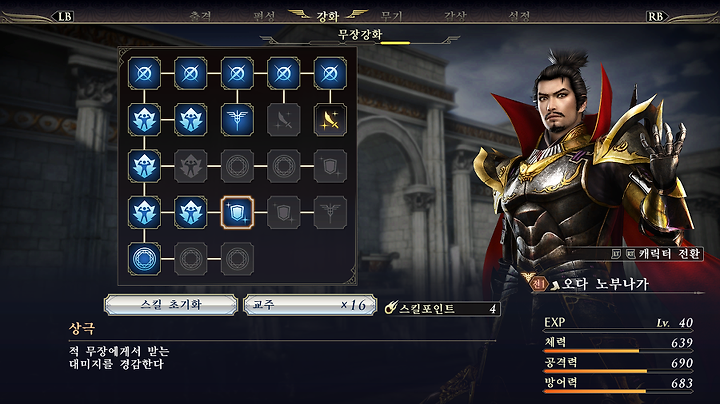Select the unlocked blue ring node in bottom row

coord(144,259)
